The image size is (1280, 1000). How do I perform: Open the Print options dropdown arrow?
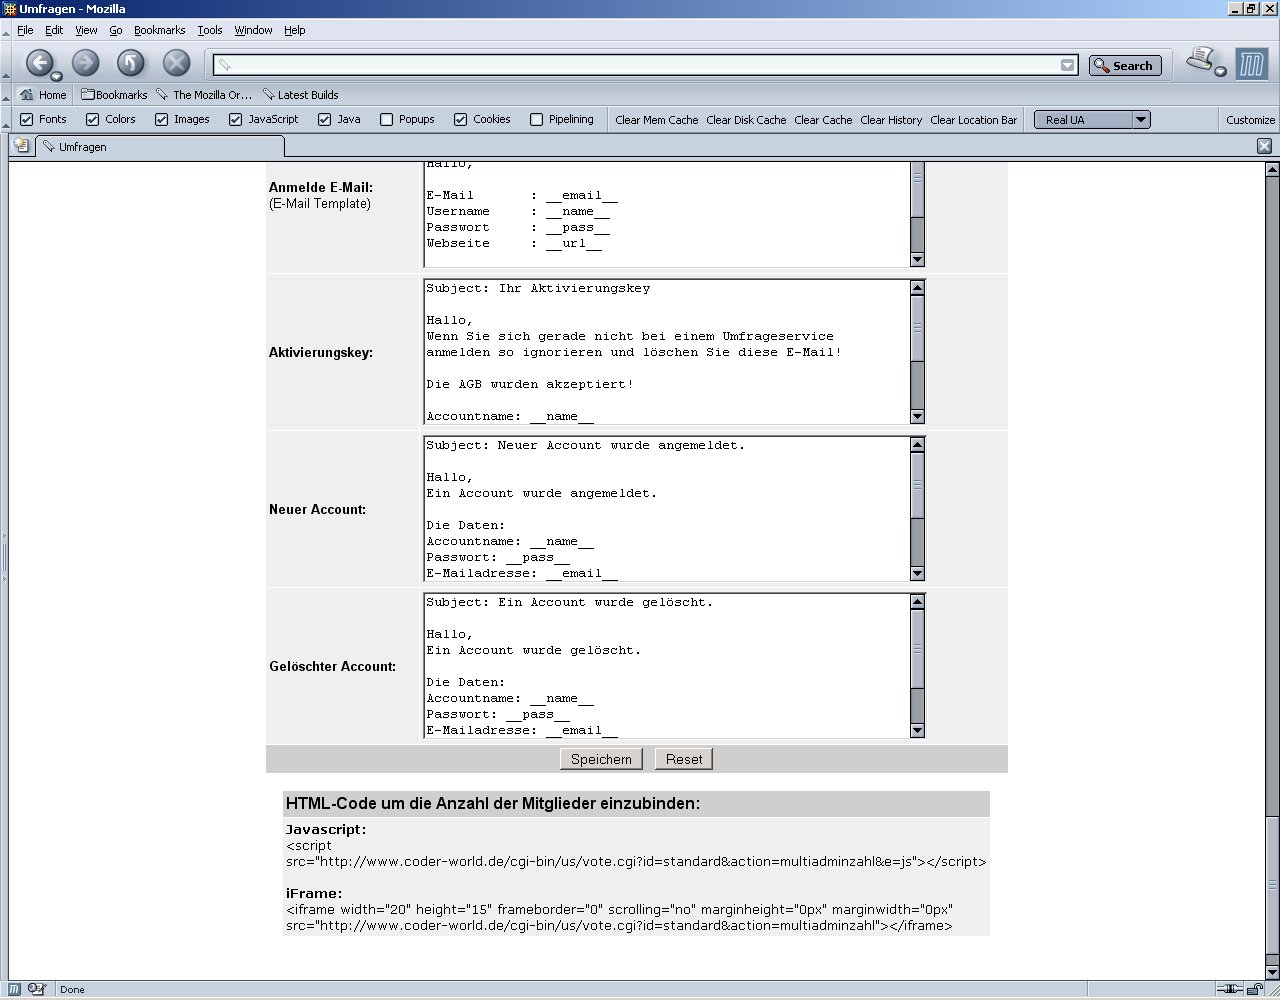pyautogui.click(x=1220, y=71)
